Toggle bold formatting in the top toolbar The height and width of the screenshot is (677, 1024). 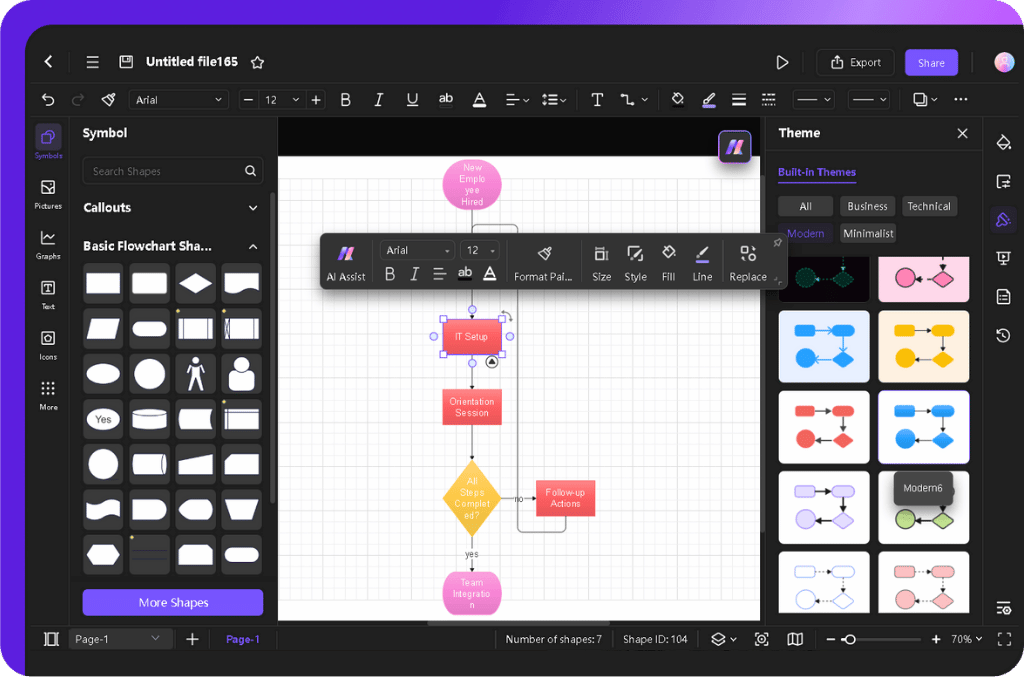[x=345, y=99]
